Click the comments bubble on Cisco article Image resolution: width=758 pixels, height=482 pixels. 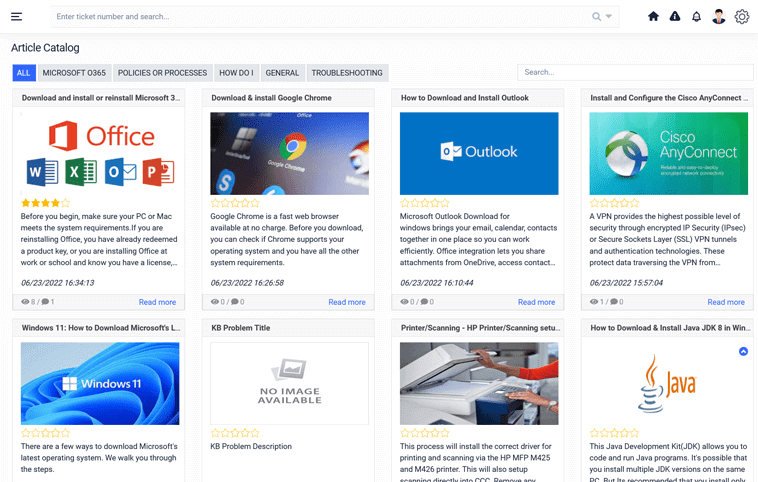pos(613,302)
